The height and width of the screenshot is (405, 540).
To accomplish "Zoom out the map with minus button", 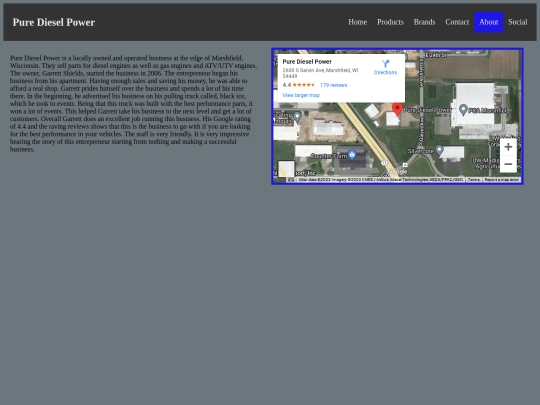I will tap(508, 164).
